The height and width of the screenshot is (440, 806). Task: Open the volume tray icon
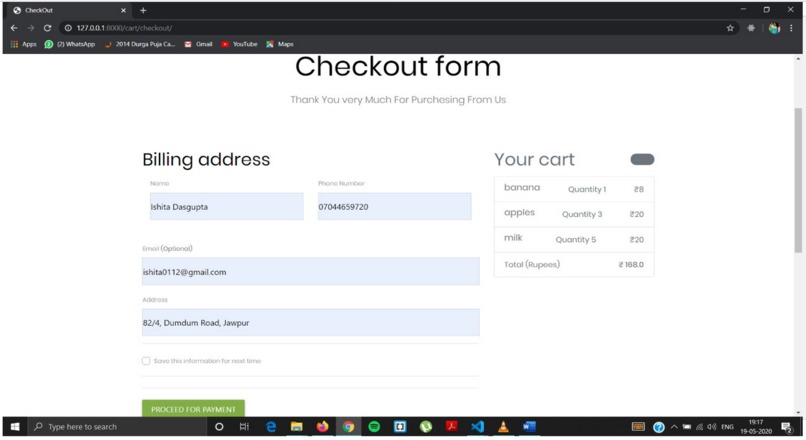click(711, 427)
